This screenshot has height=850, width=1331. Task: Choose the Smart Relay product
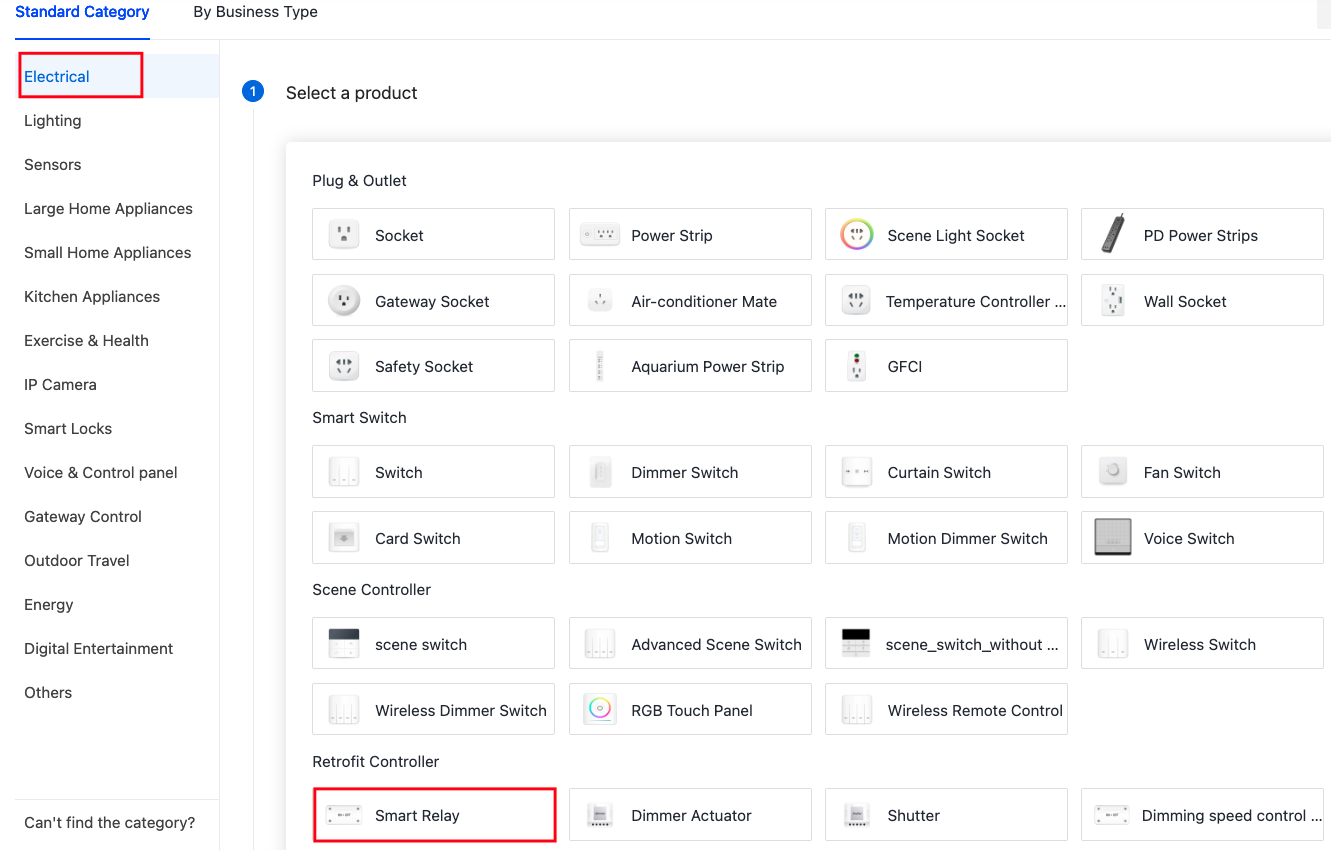pyautogui.click(x=433, y=814)
